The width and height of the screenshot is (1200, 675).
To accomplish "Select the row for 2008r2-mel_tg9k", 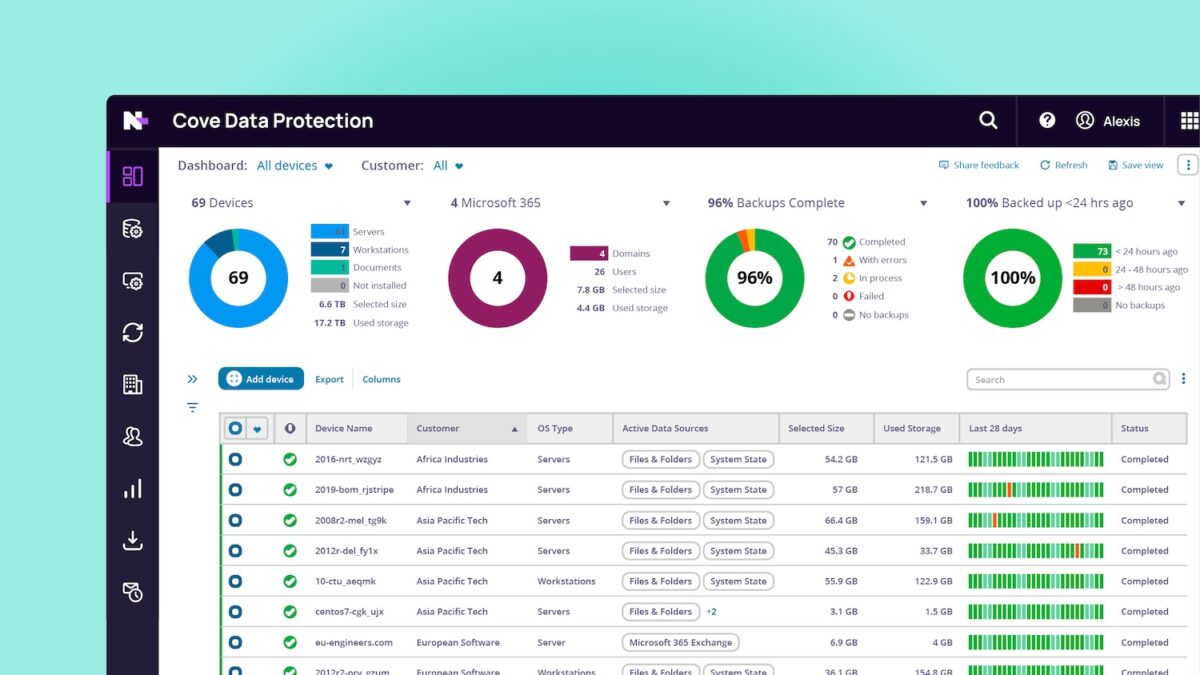I will pyautogui.click(x=235, y=520).
